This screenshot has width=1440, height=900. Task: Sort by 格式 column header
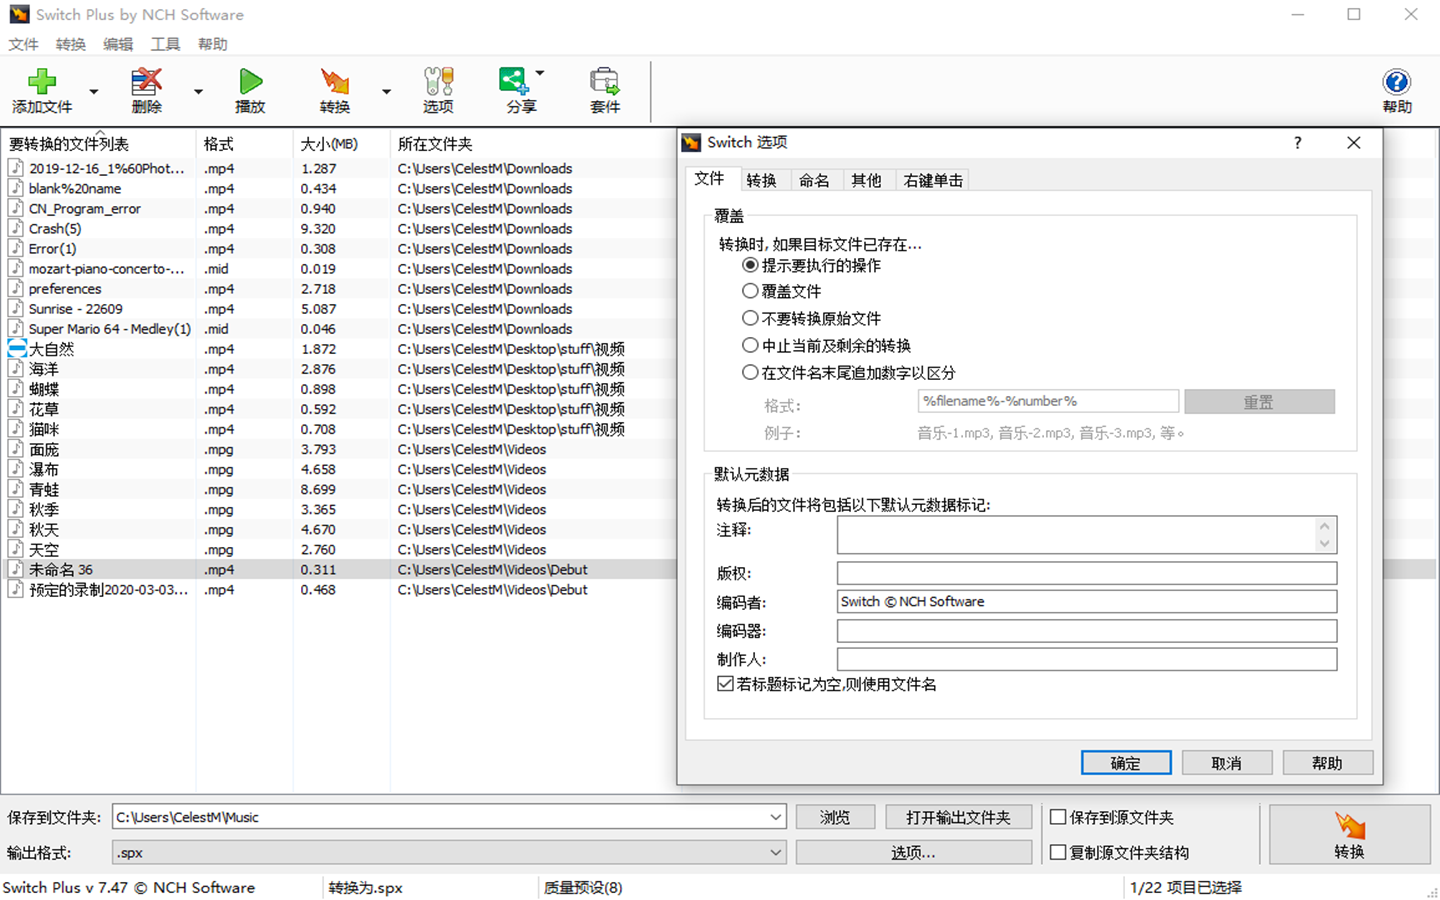[244, 144]
